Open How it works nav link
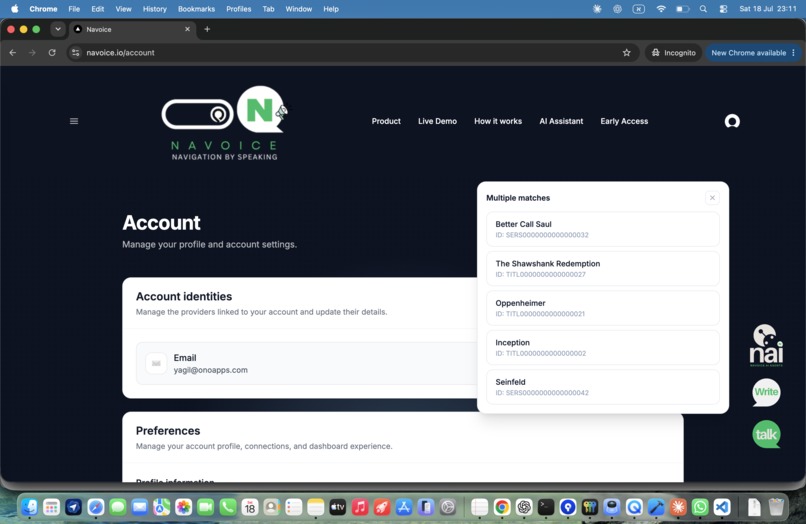The height and width of the screenshot is (524, 806). click(x=498, y=121)
